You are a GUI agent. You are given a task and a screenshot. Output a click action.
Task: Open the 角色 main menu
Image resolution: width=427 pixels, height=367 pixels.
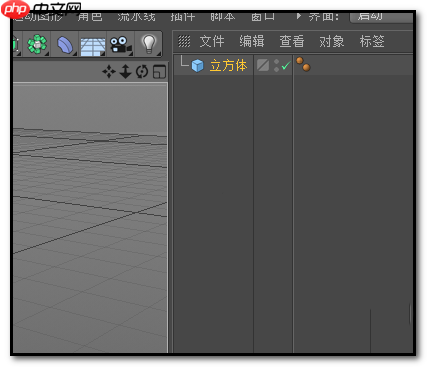pos(90,16)
